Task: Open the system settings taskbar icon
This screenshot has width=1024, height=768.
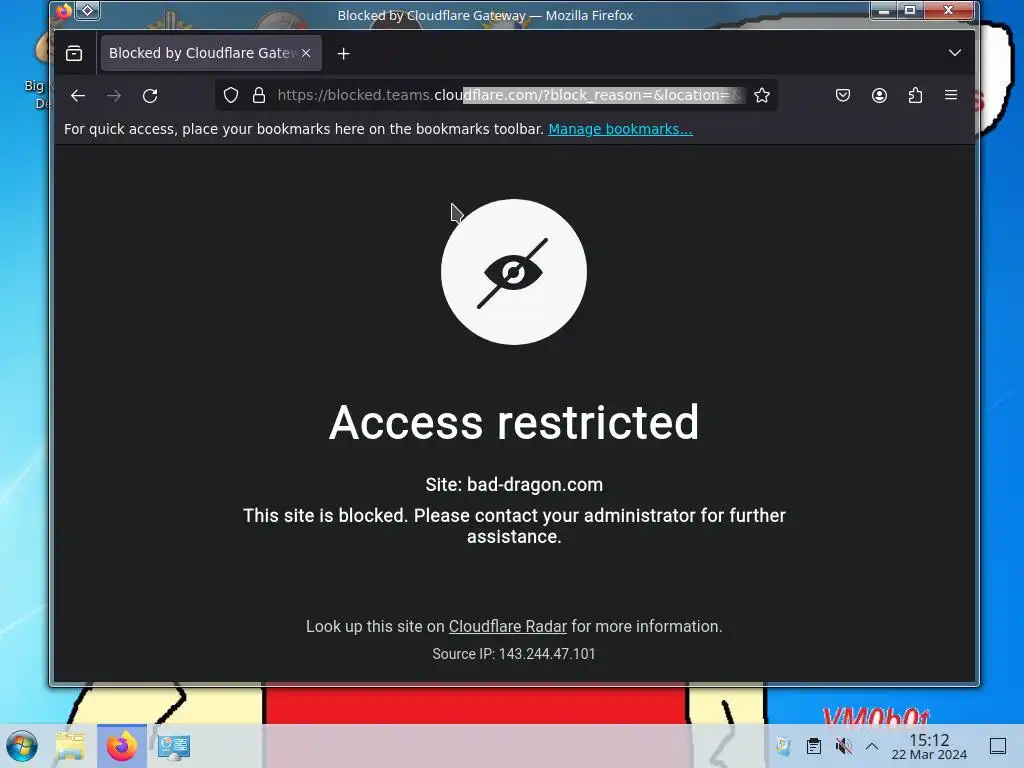Action: [x=173, y=746]
